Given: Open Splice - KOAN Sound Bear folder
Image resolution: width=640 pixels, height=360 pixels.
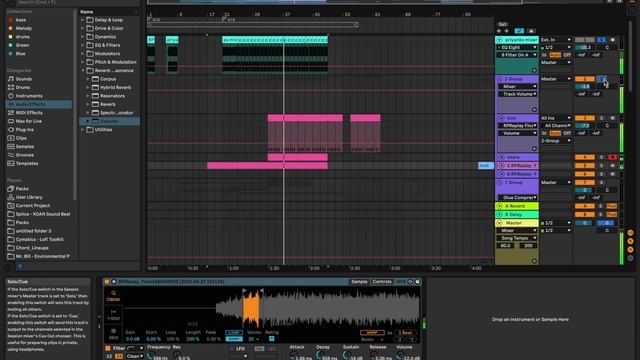Looking at the screenshot, I should coord(42,214).
